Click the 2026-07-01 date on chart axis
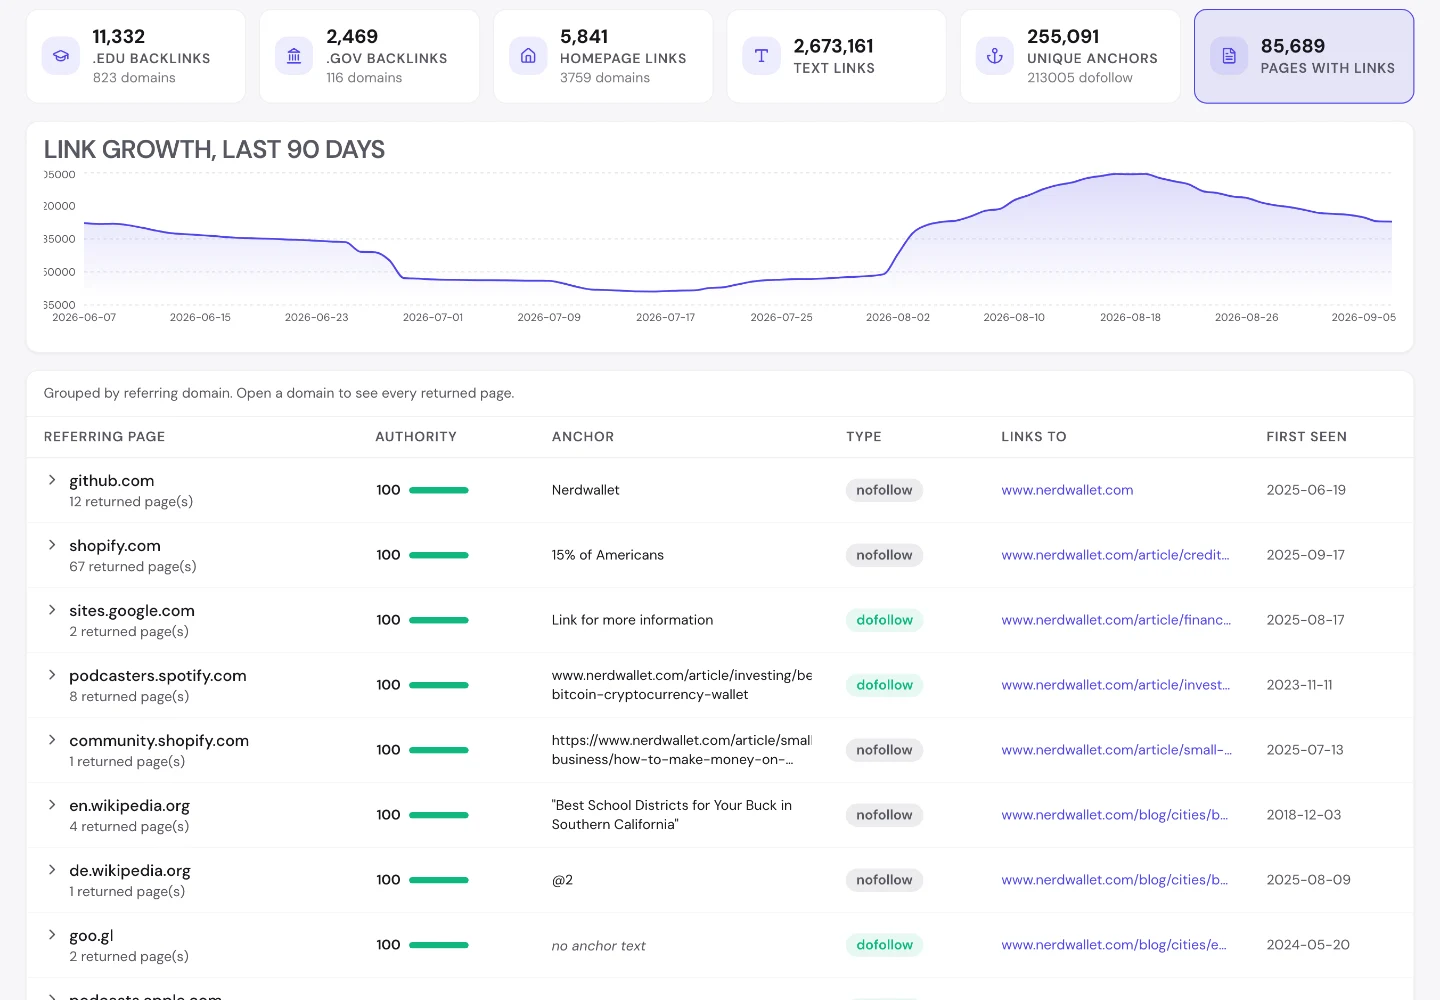This screenshot has height=1000, width=1440. point(433,317)
